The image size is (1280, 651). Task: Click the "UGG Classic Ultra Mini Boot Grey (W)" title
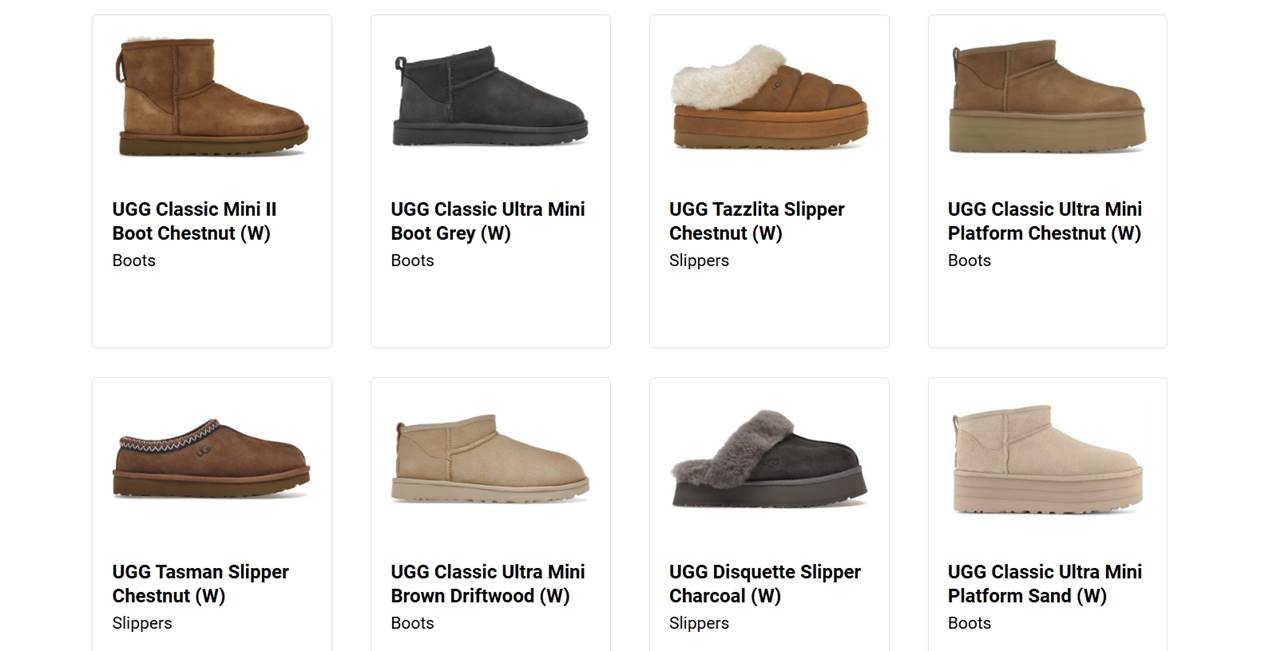point(488,221)
